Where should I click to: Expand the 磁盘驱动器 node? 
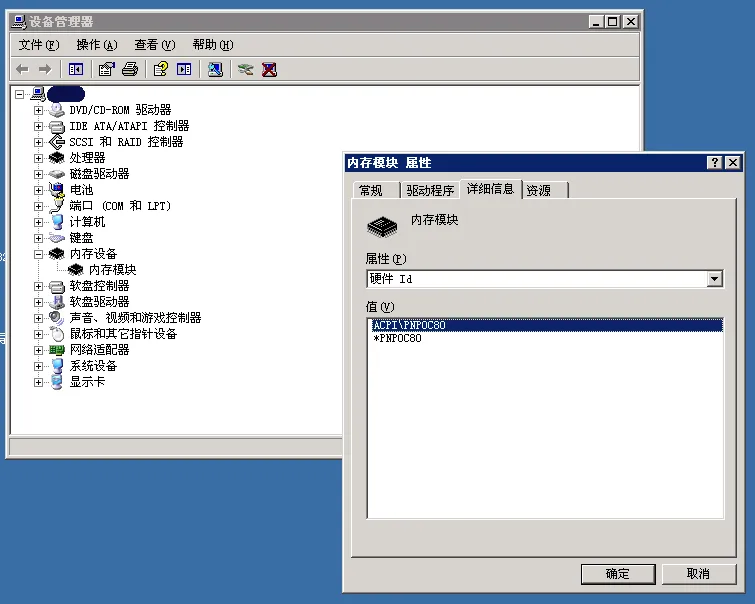click(38, 174)
